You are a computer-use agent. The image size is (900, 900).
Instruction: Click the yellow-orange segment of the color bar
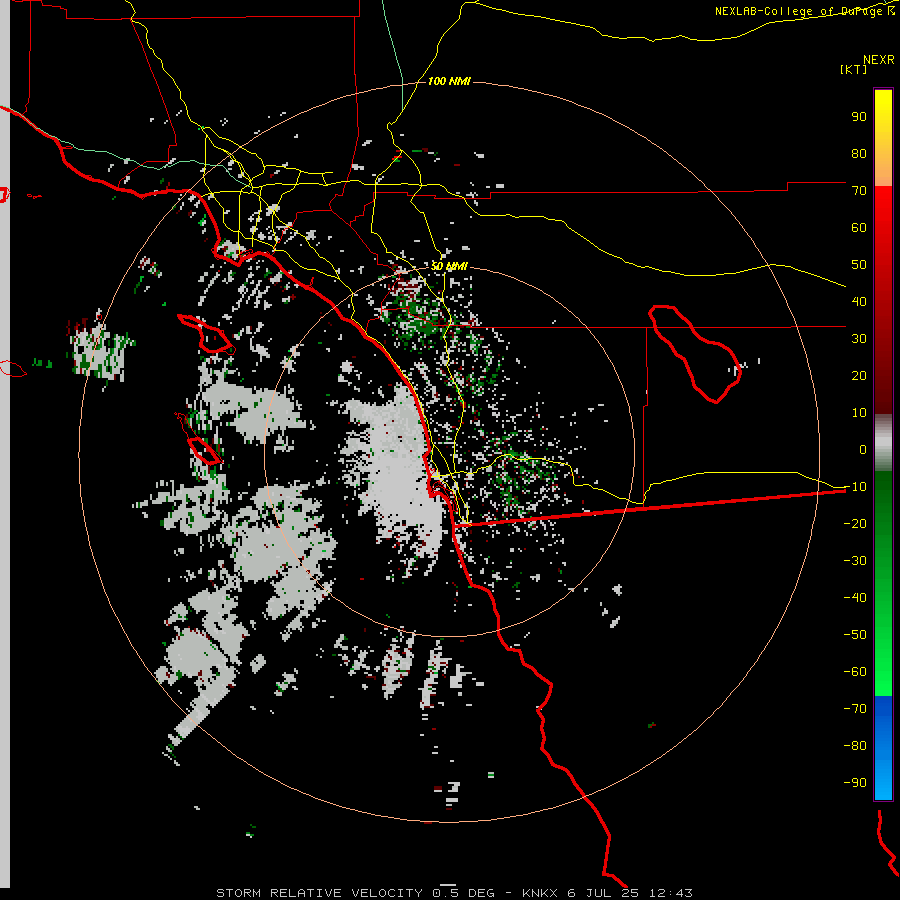click(x=883, y=138)
